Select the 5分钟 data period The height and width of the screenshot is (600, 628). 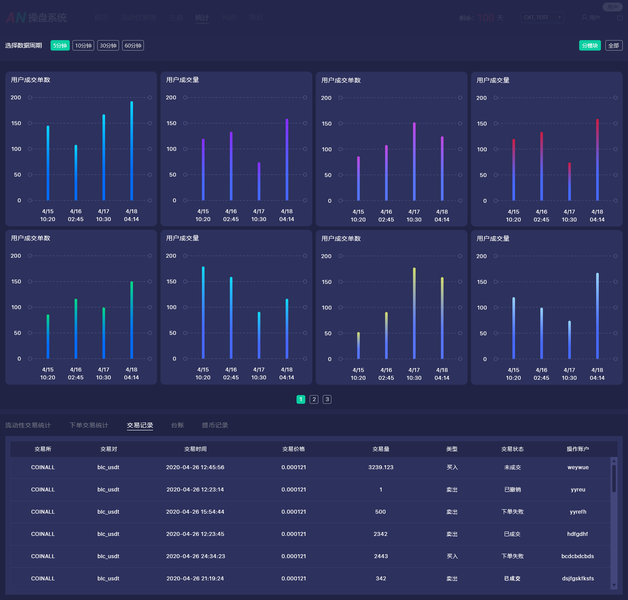[x=60, y=46]
